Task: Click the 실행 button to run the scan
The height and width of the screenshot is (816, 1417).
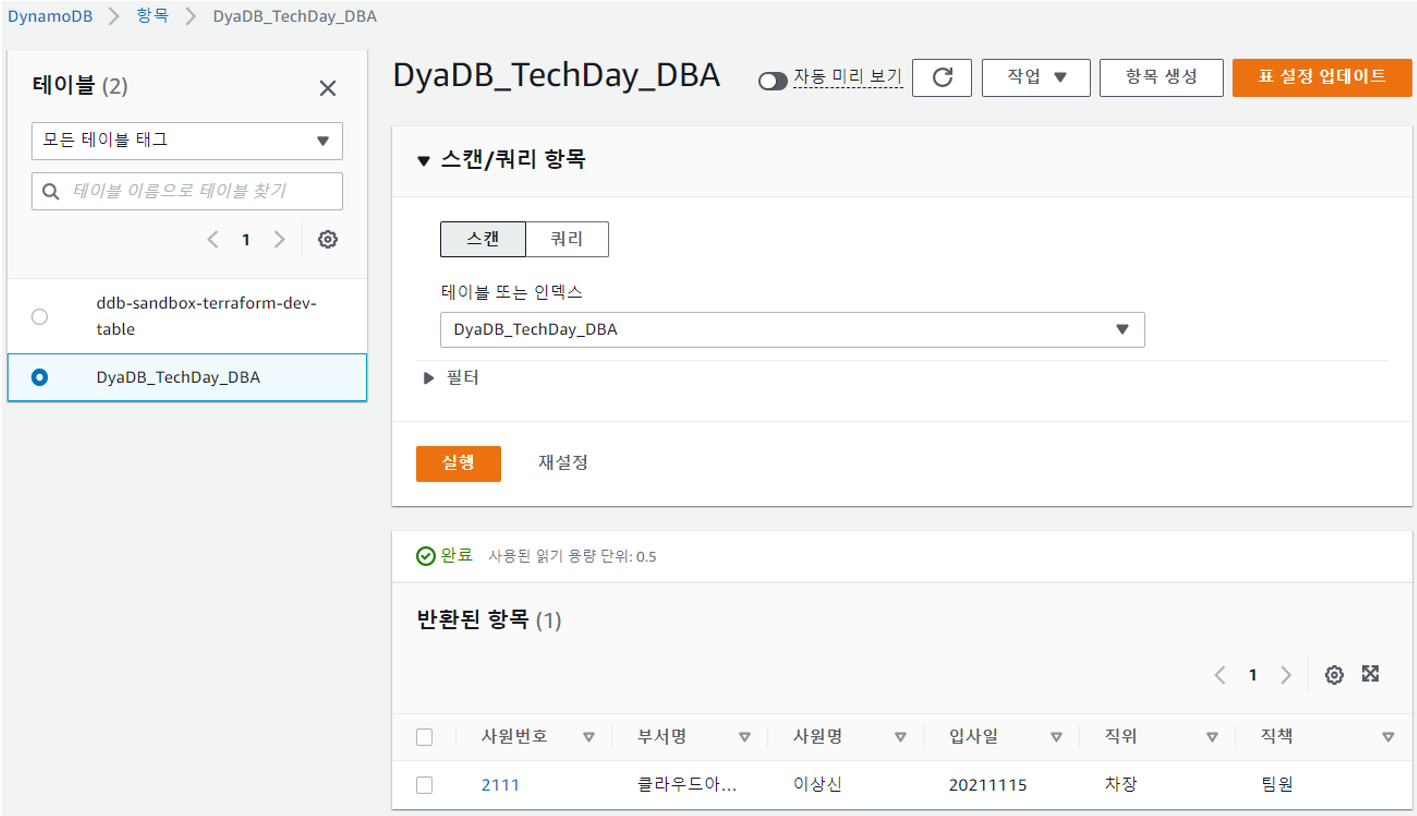Action: (x=458, y=463)
